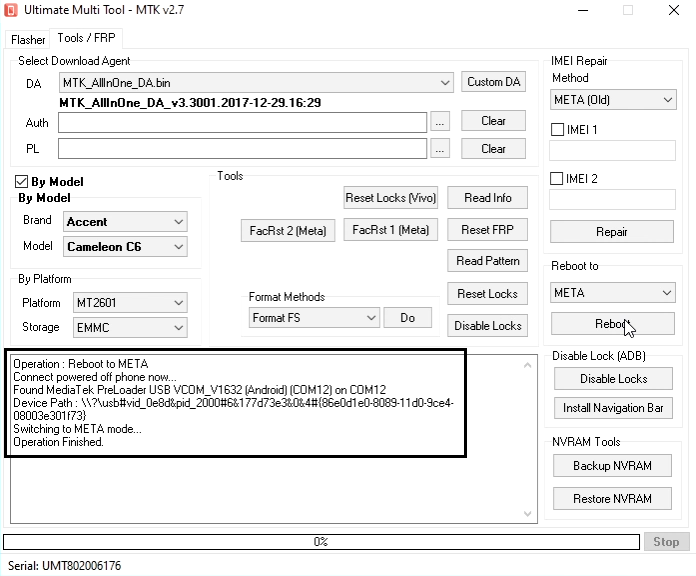
Task: Click the Repair IMEI button
Action: [612, 232]
